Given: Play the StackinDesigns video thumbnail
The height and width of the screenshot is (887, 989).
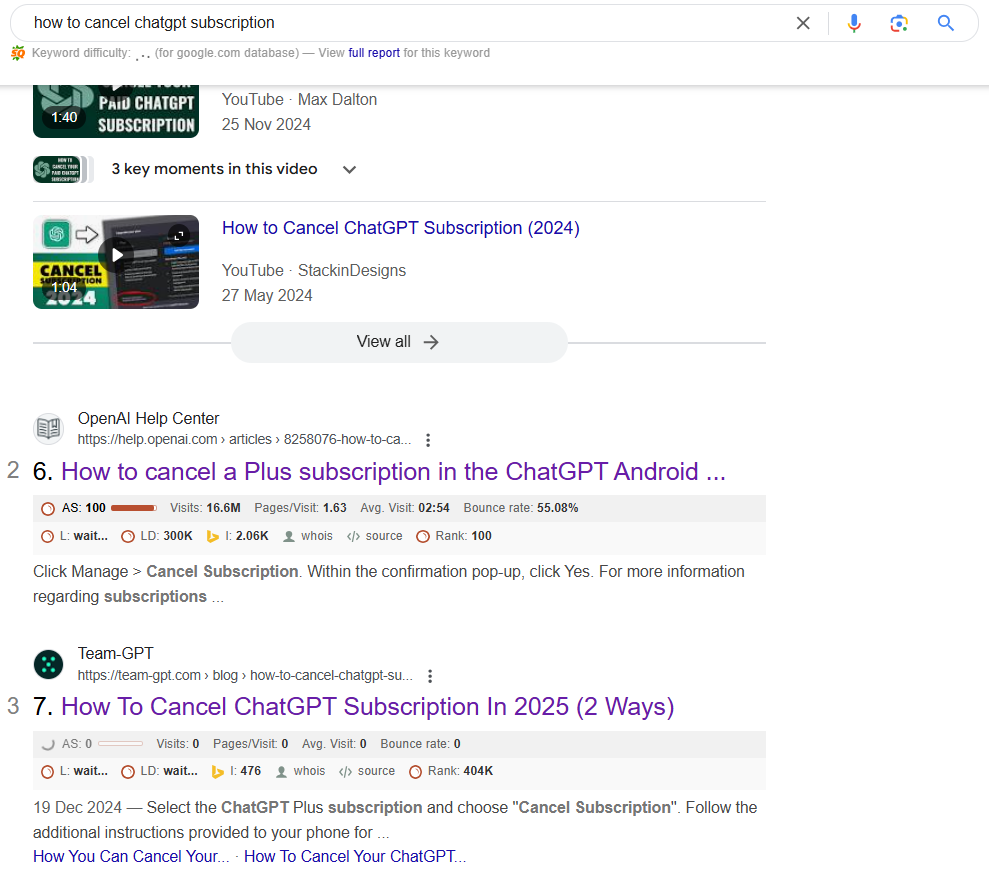Looking at the screenshot, I should [116, 262].
